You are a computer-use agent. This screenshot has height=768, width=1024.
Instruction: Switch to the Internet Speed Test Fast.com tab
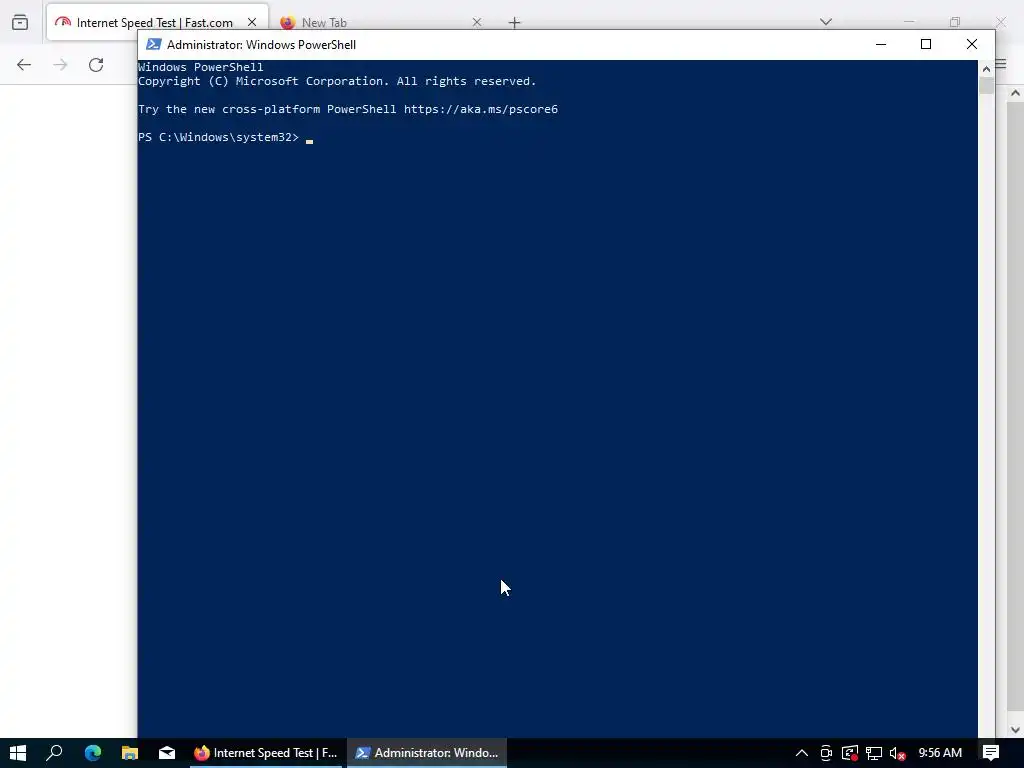(x=157, y=23)
